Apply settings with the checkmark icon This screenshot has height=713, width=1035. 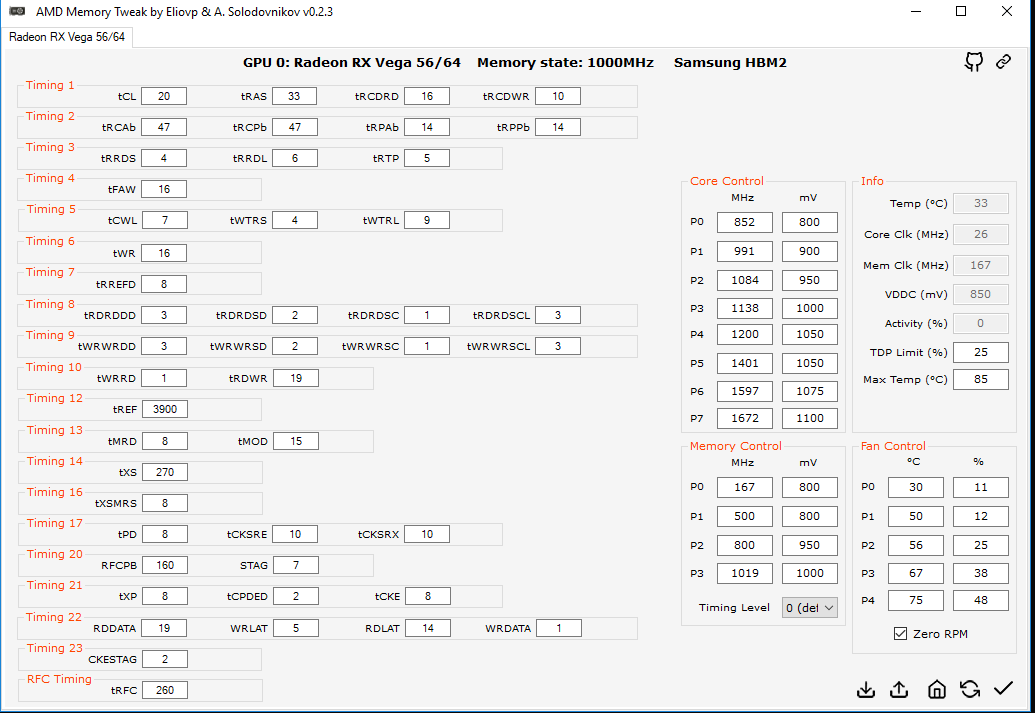[x=1003, y=689]
